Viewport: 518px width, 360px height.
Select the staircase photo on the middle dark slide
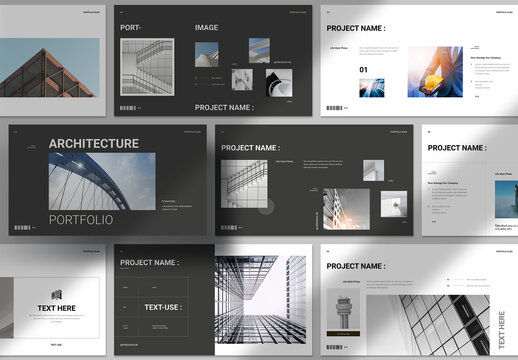244,184
